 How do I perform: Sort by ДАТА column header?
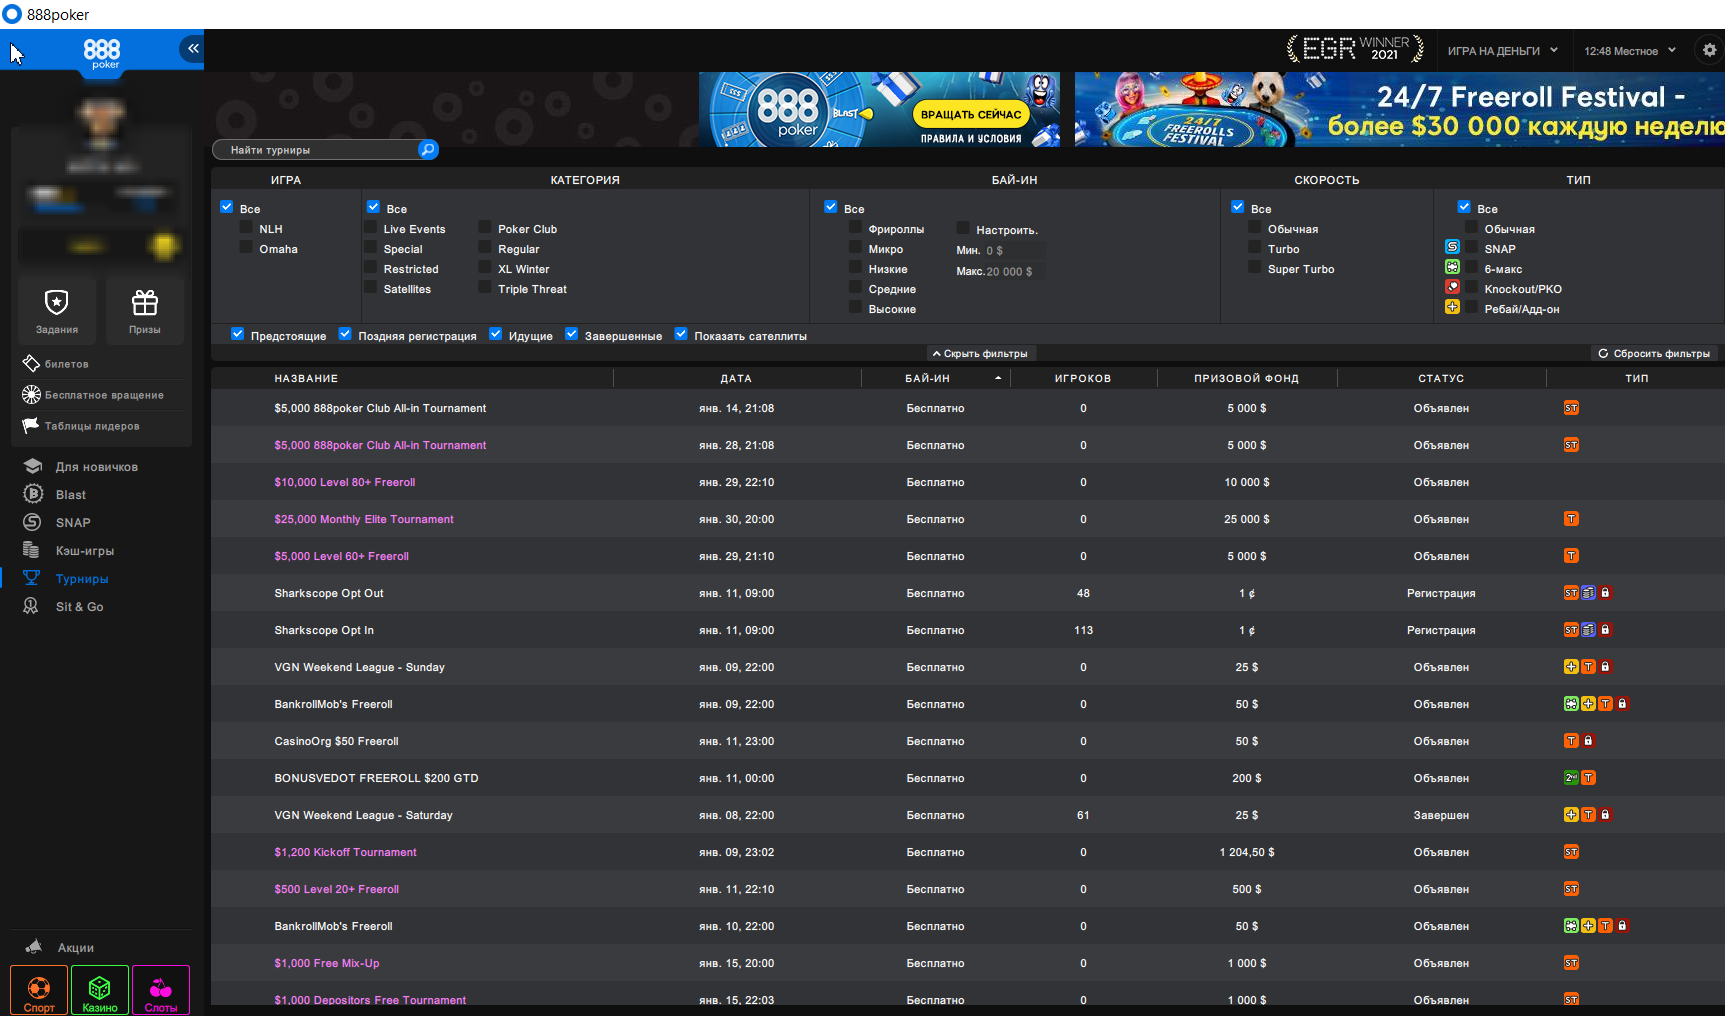[736, 378]
